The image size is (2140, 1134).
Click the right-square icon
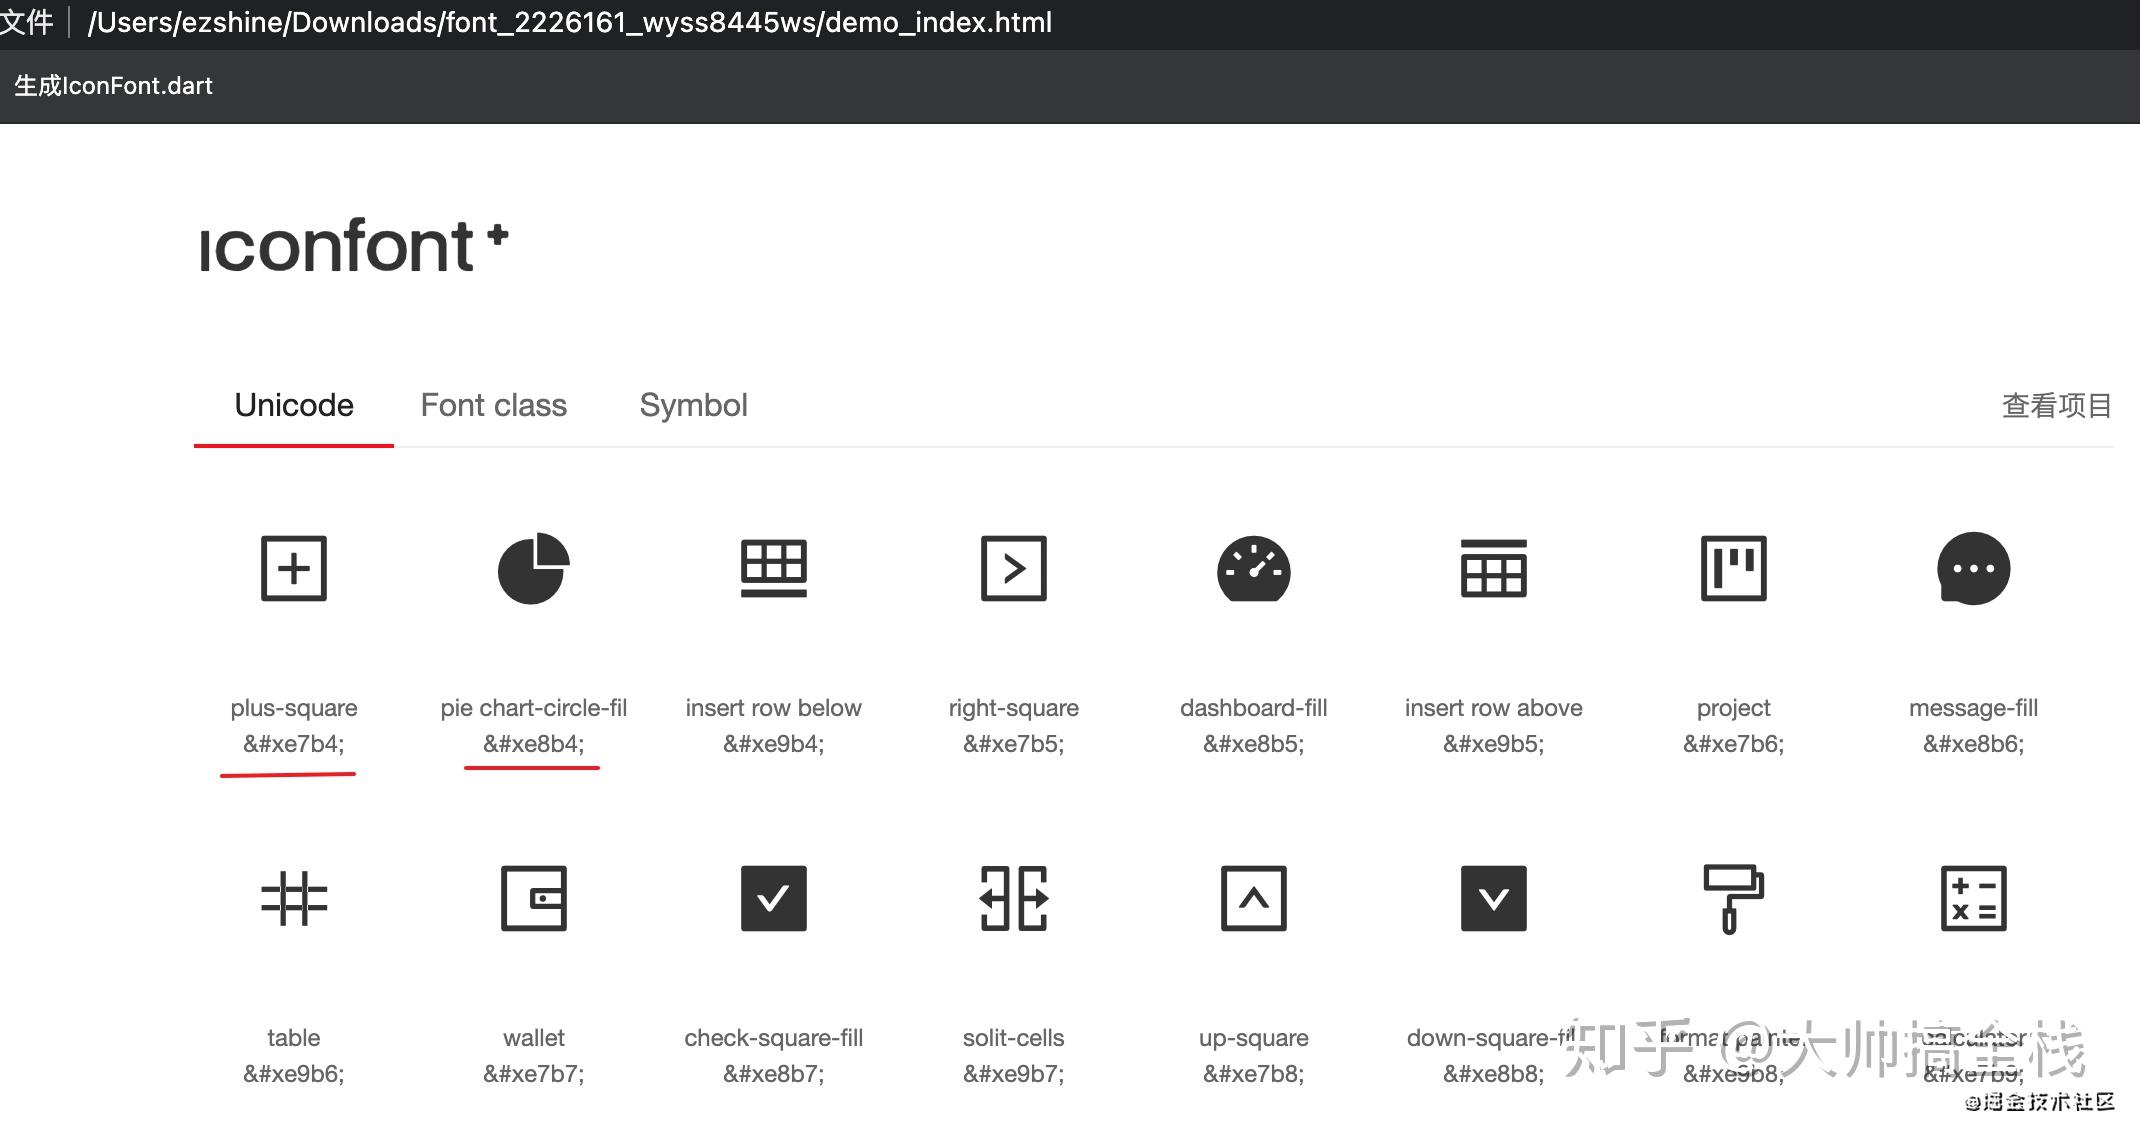point(1013,568)
